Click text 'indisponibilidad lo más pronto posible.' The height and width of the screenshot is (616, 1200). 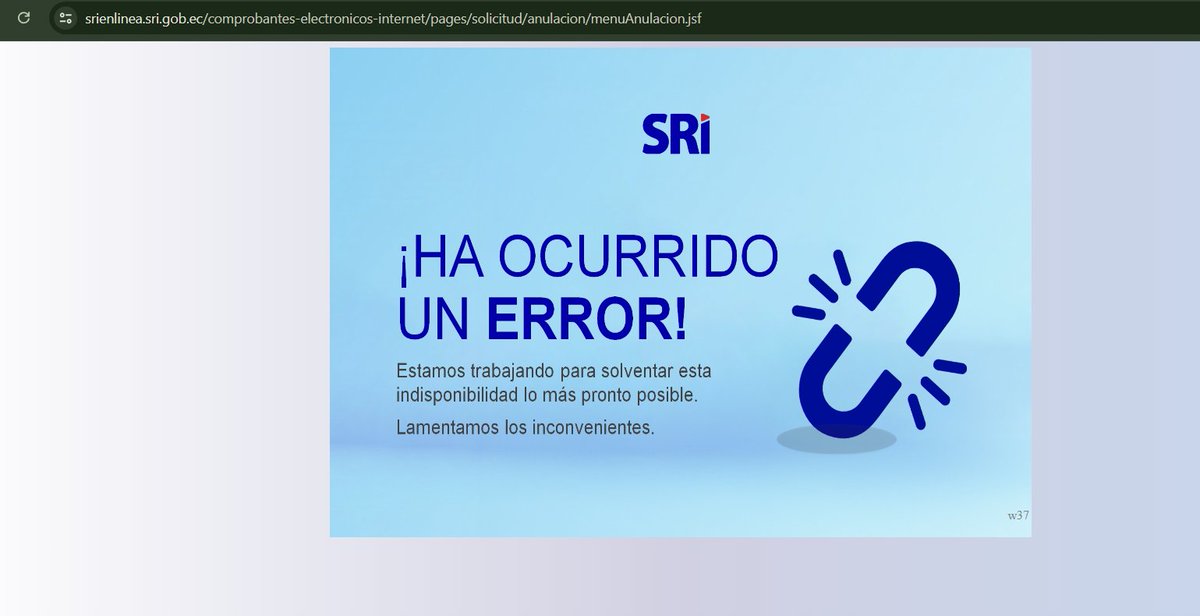coord(547,395)
